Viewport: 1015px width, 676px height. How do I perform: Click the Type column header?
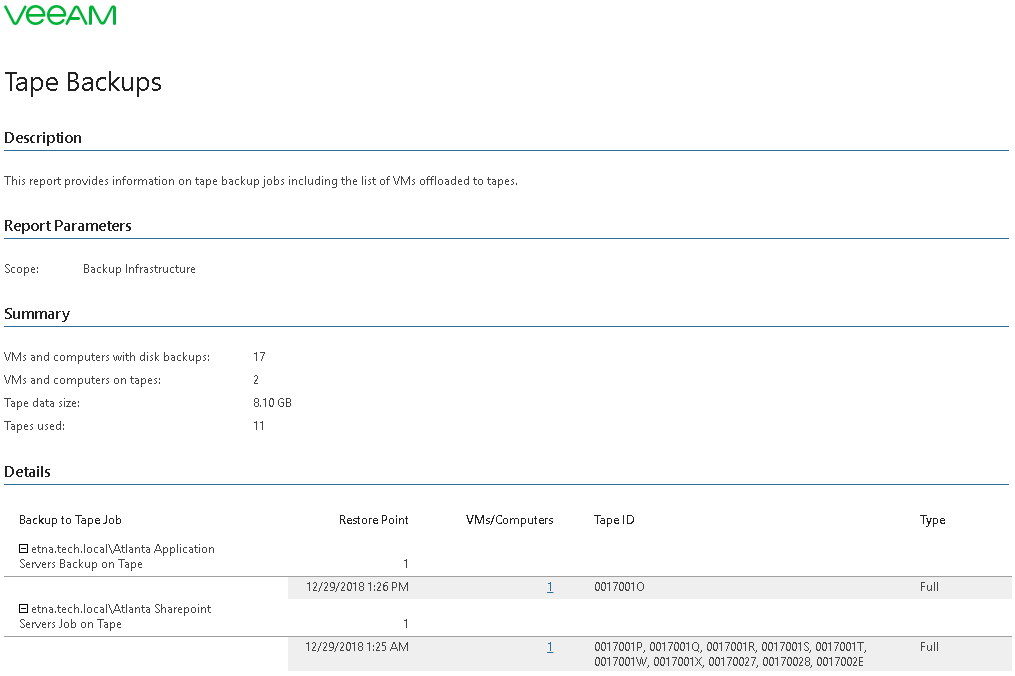[932, 520]
